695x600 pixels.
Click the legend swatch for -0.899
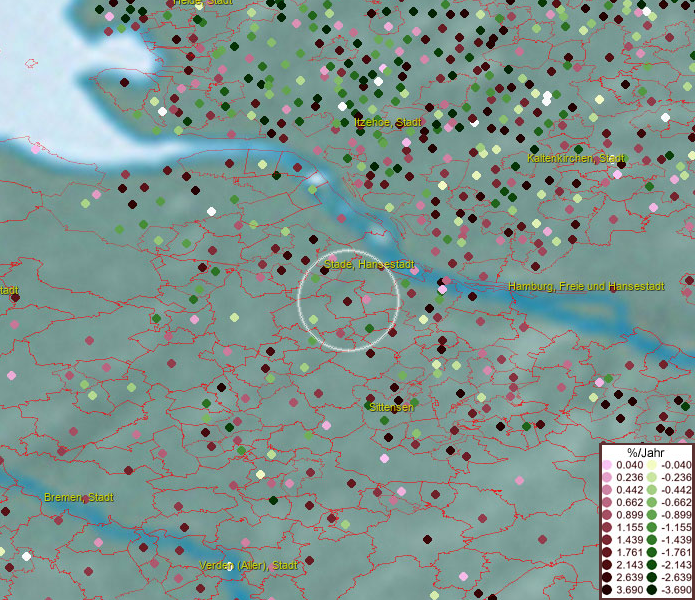pos(652,515)
